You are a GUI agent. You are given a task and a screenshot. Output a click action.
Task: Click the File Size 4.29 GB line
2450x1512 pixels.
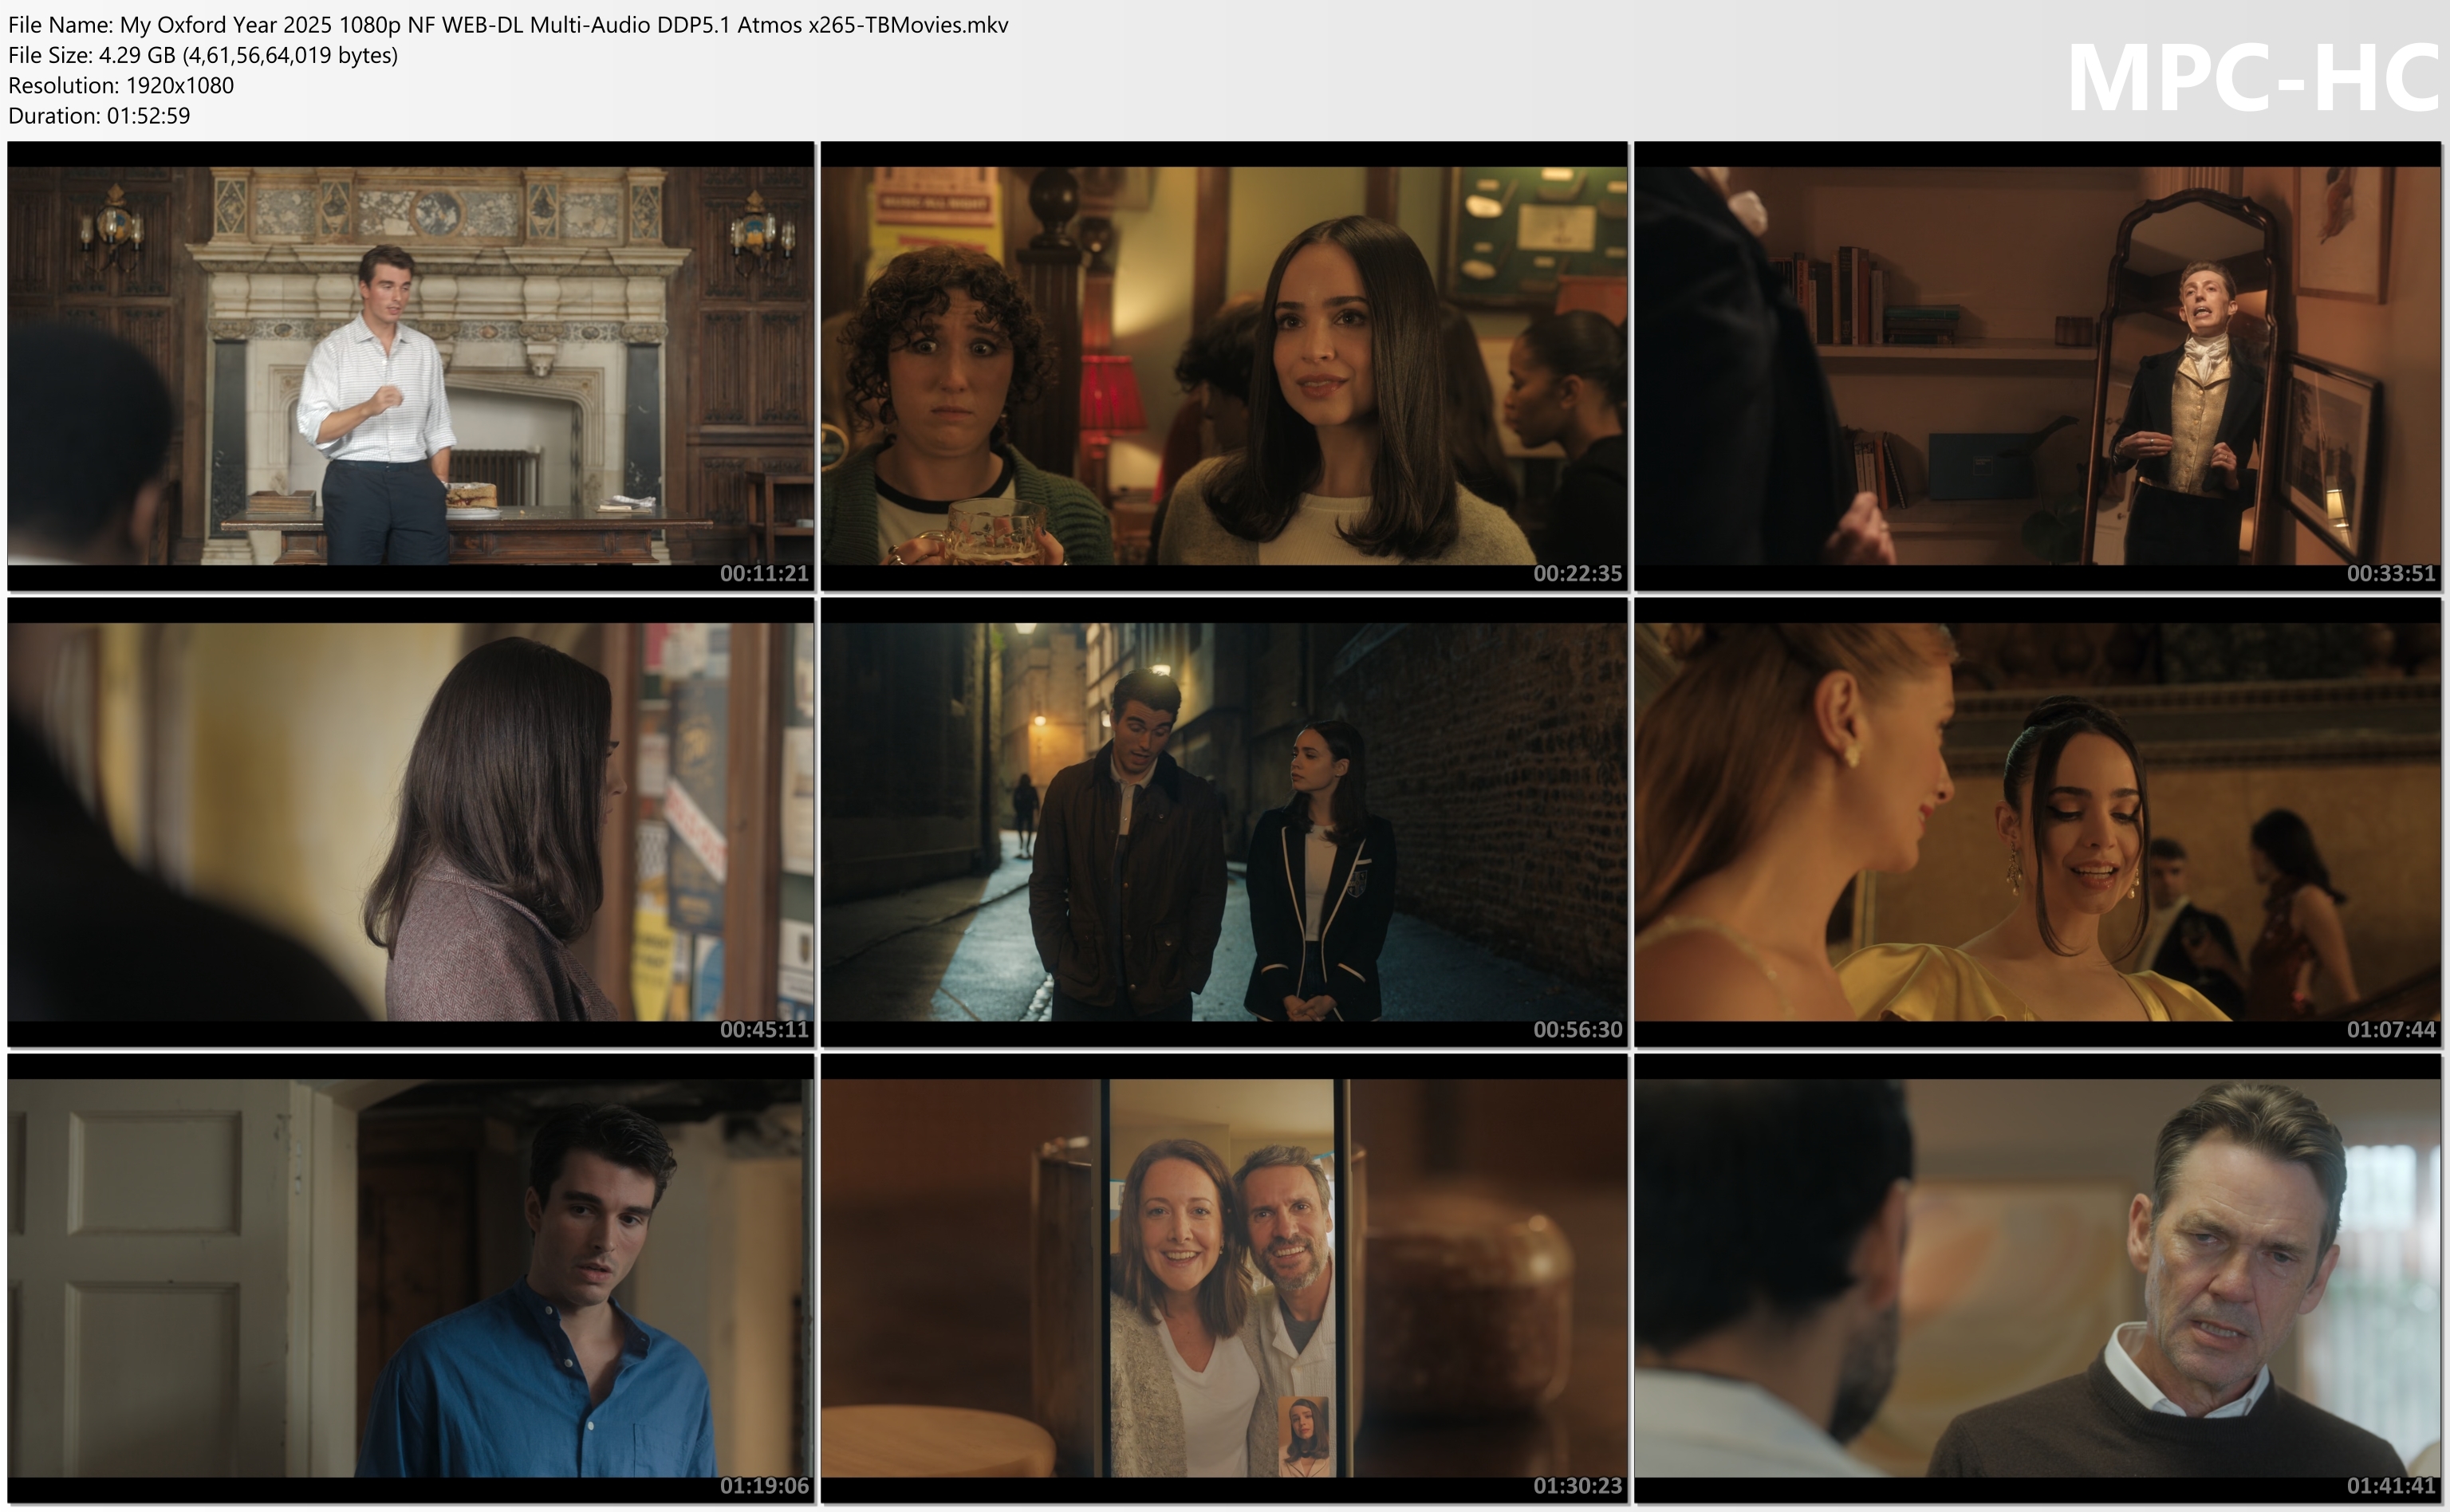click(x=203, y=55)
